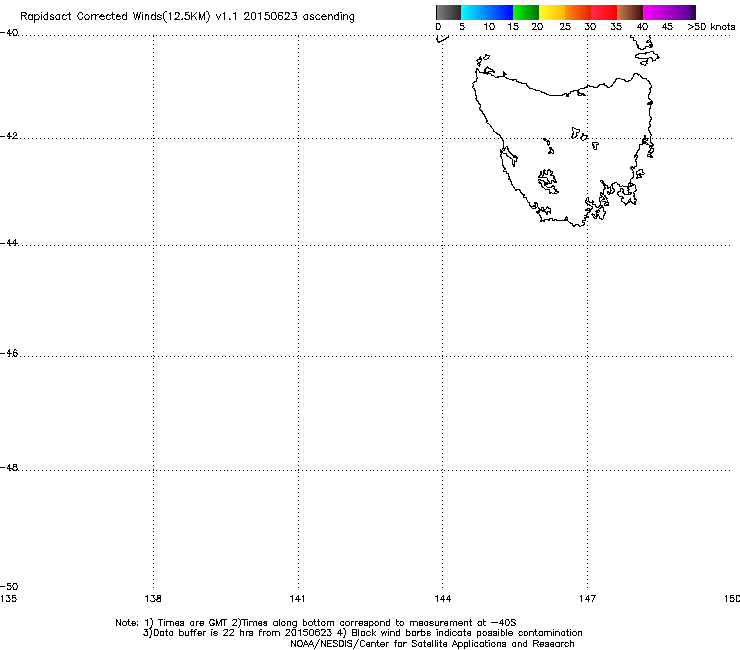The height and width of the screenshot is (650, 740).
Task: Click the NOAA/NESDIS credit line
Action: (x=432, y=644)
